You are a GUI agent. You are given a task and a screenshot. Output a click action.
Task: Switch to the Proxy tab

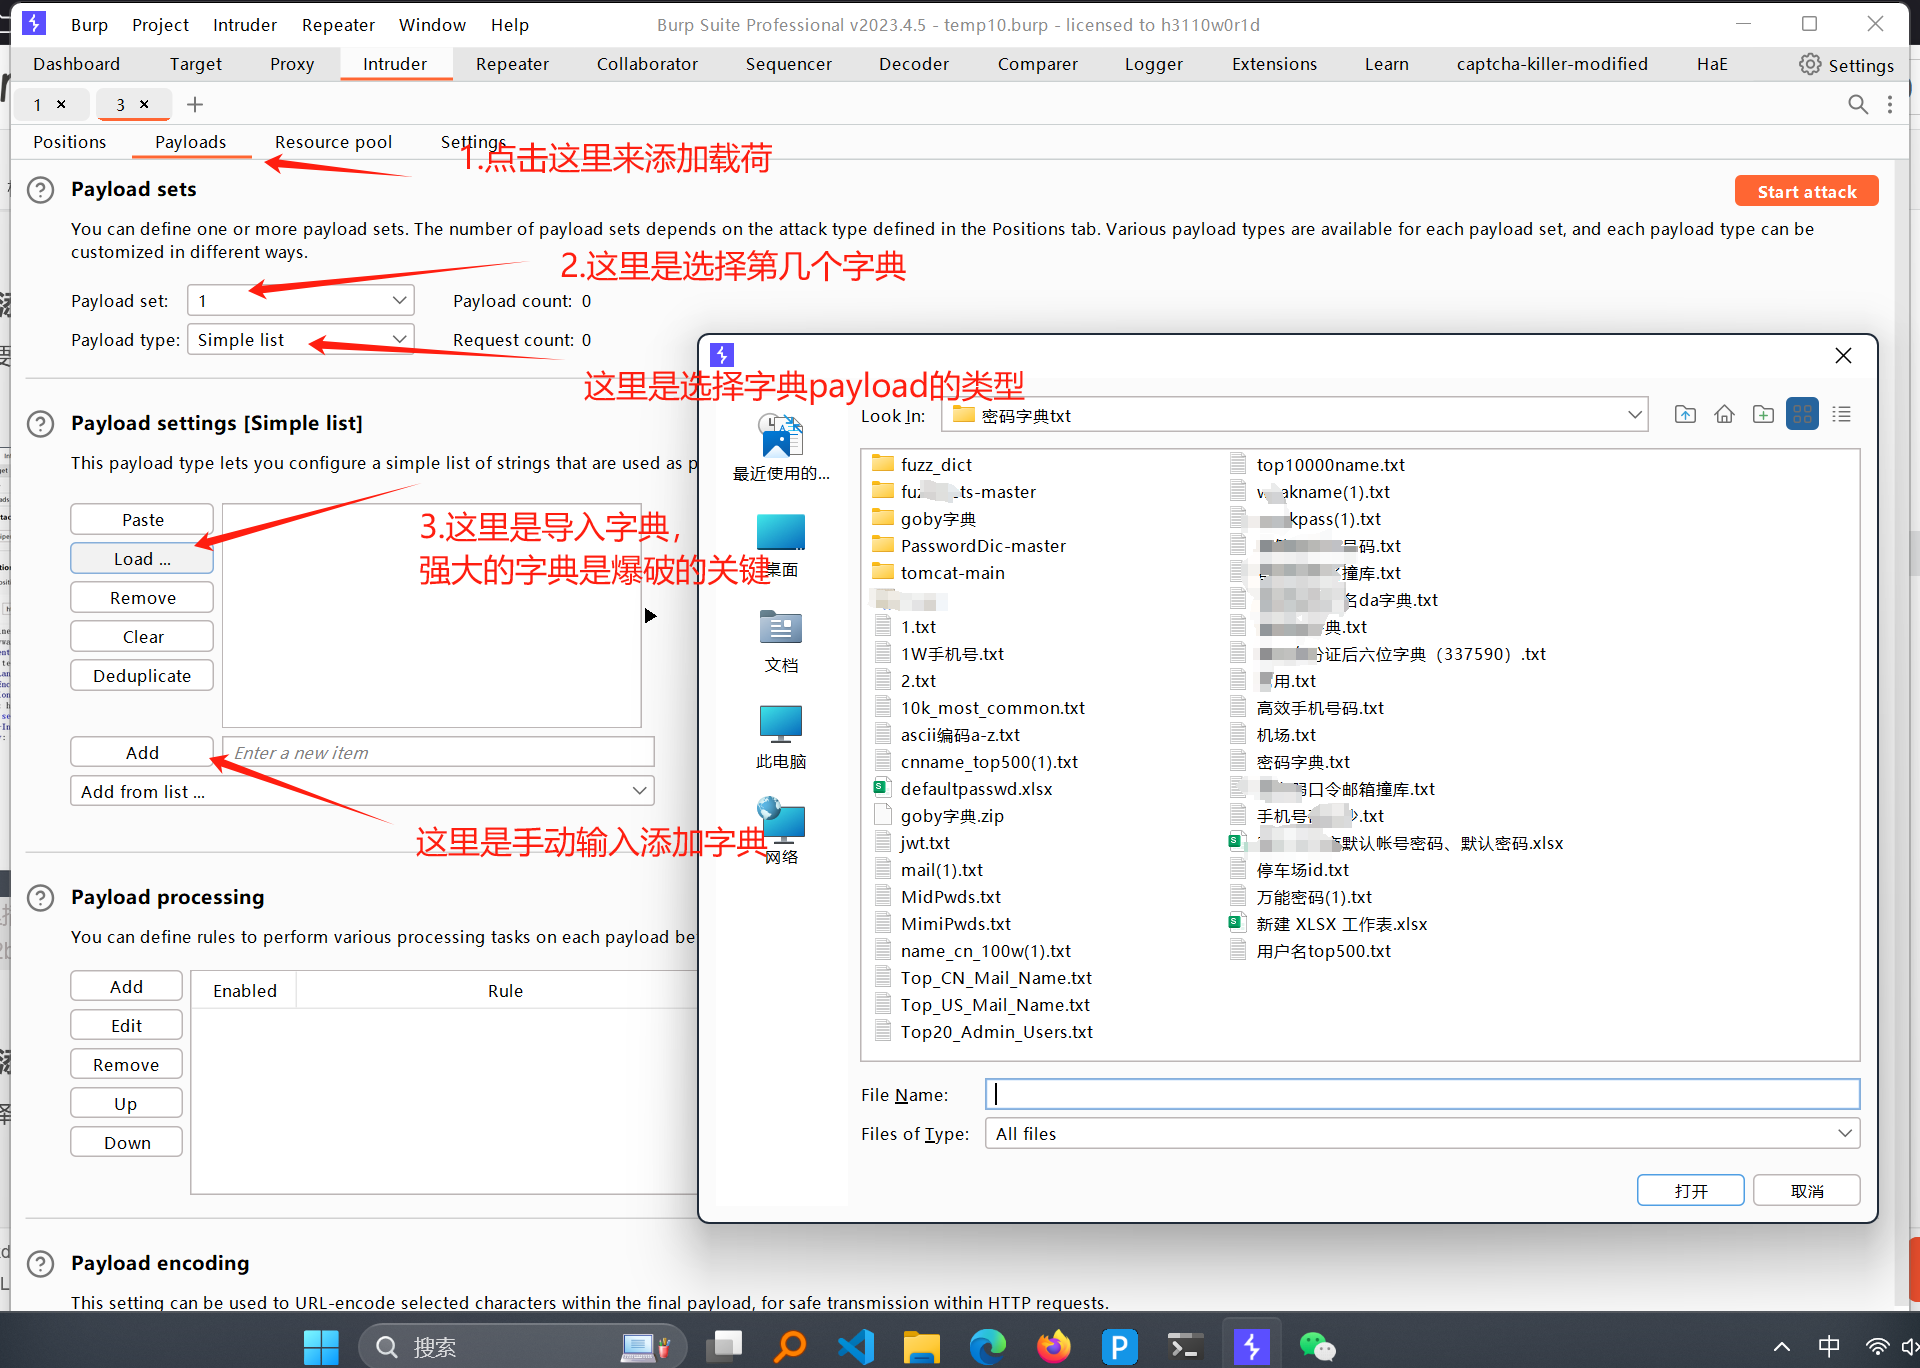(x=292, y=64)
